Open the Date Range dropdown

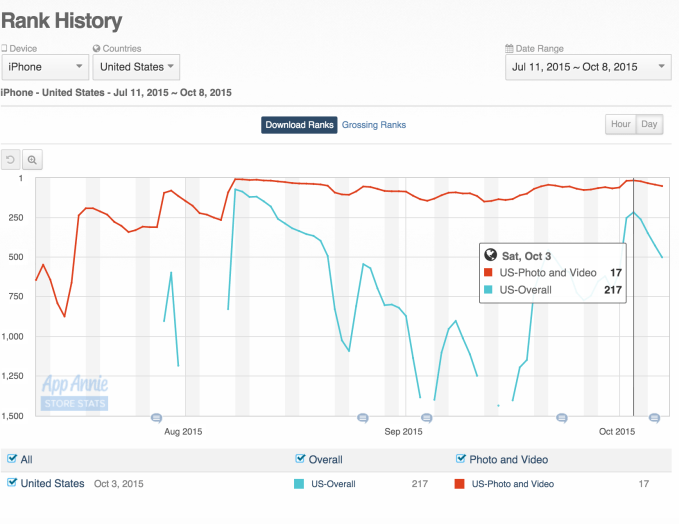(x=588, y=67)
